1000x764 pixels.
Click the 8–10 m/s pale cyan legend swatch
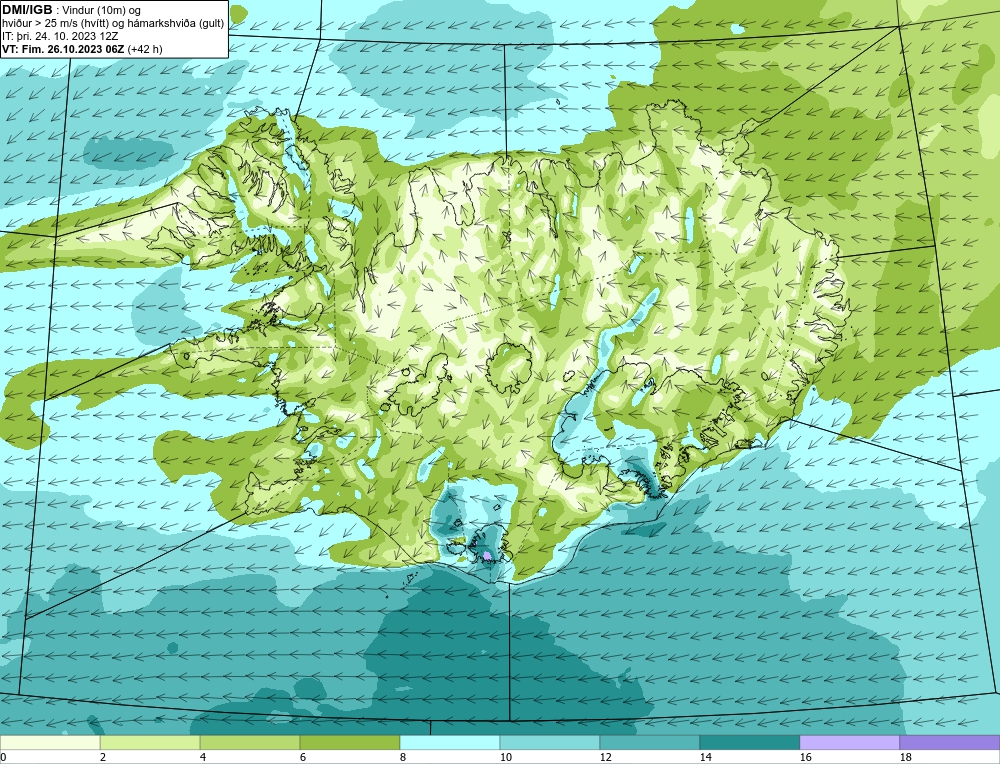pos(450,743)
